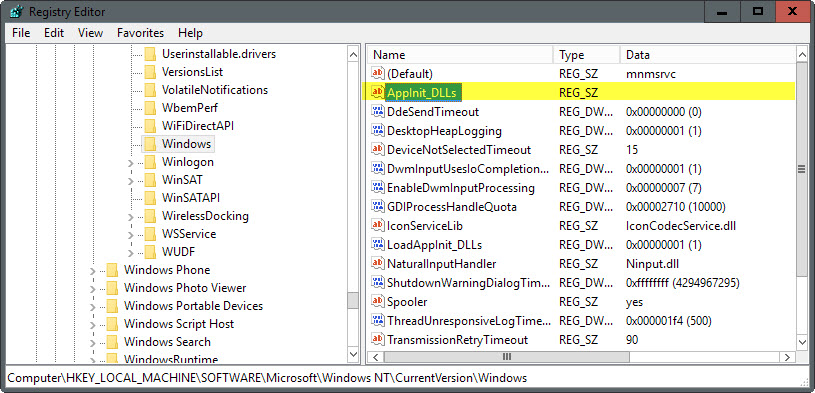The image size is (815, 393).
Task: Click the string icon beside AppInit_DLLs
Action: [377, 93]
